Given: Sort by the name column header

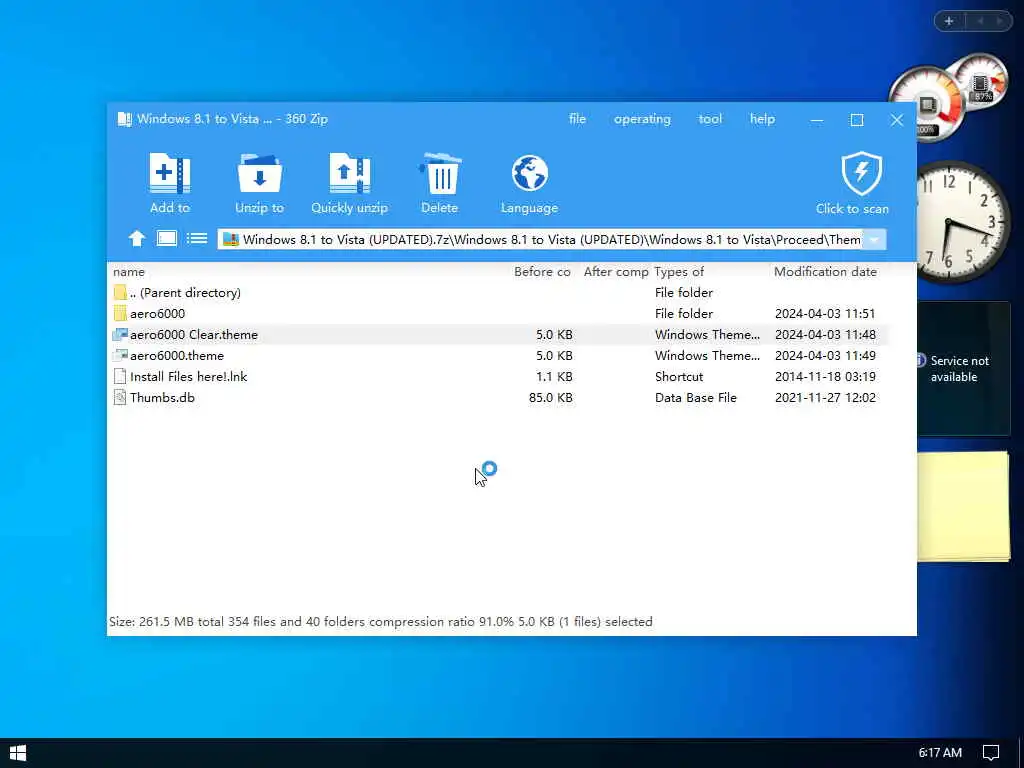Looking at the screenshot, I should click(129, 272).
